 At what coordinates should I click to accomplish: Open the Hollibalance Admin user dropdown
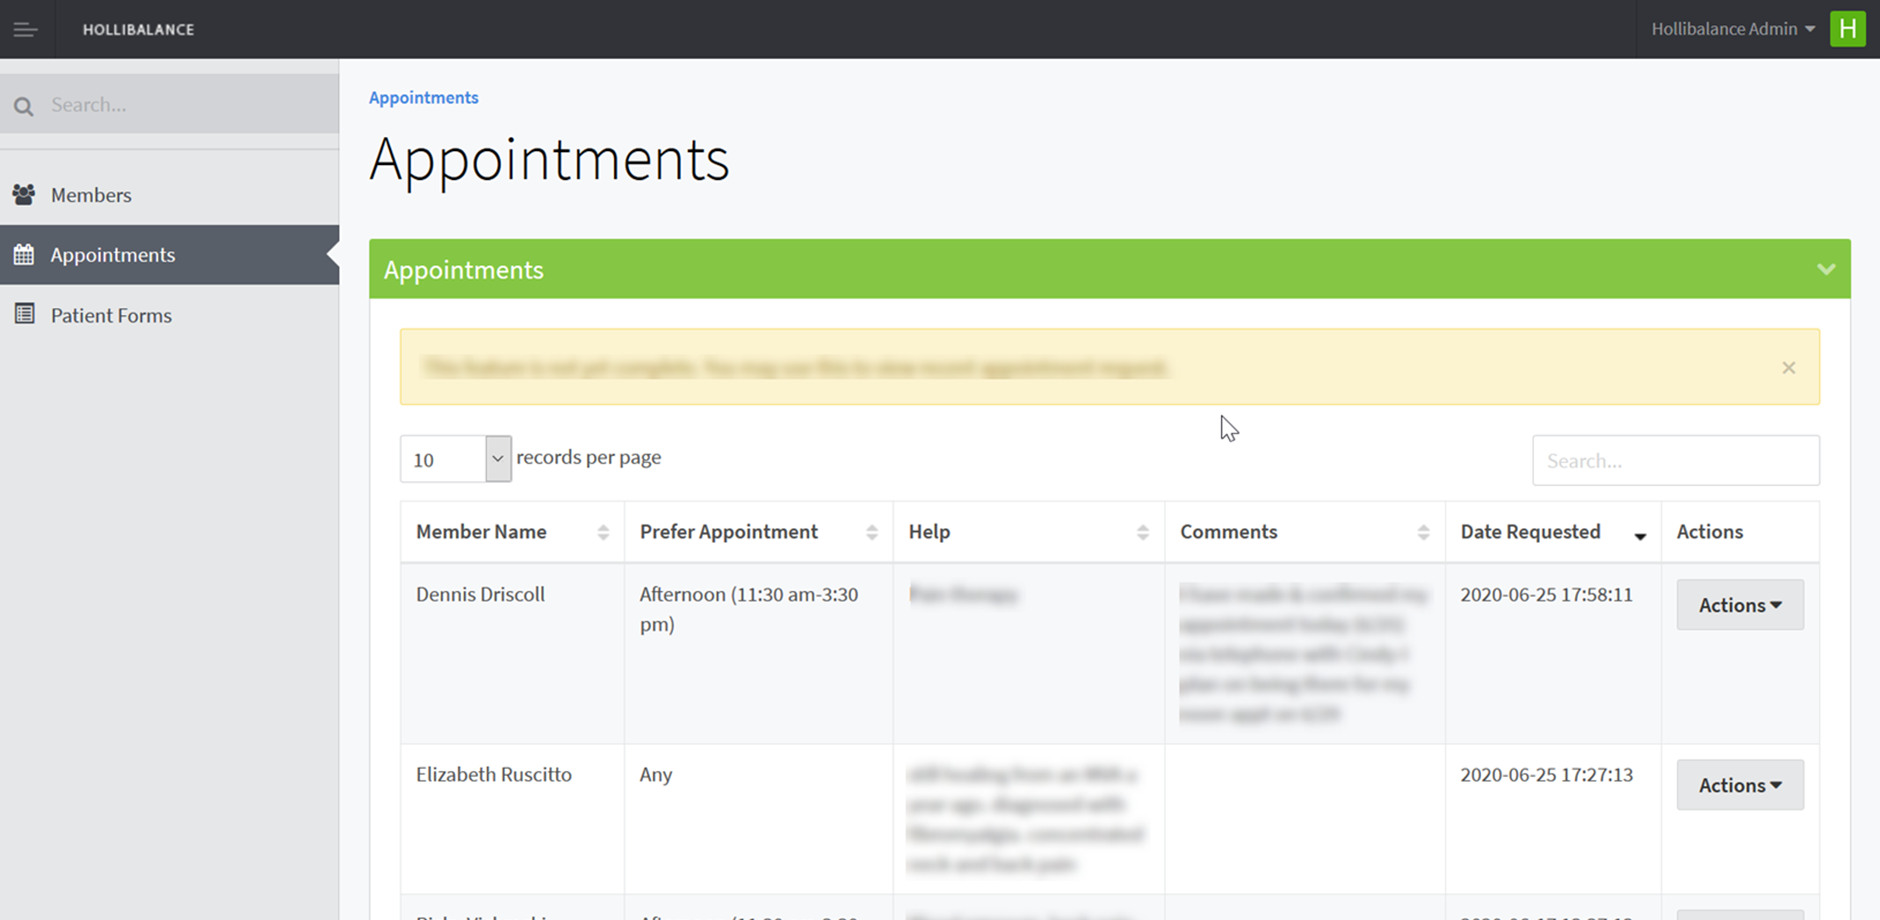[x=1732, y=29]
